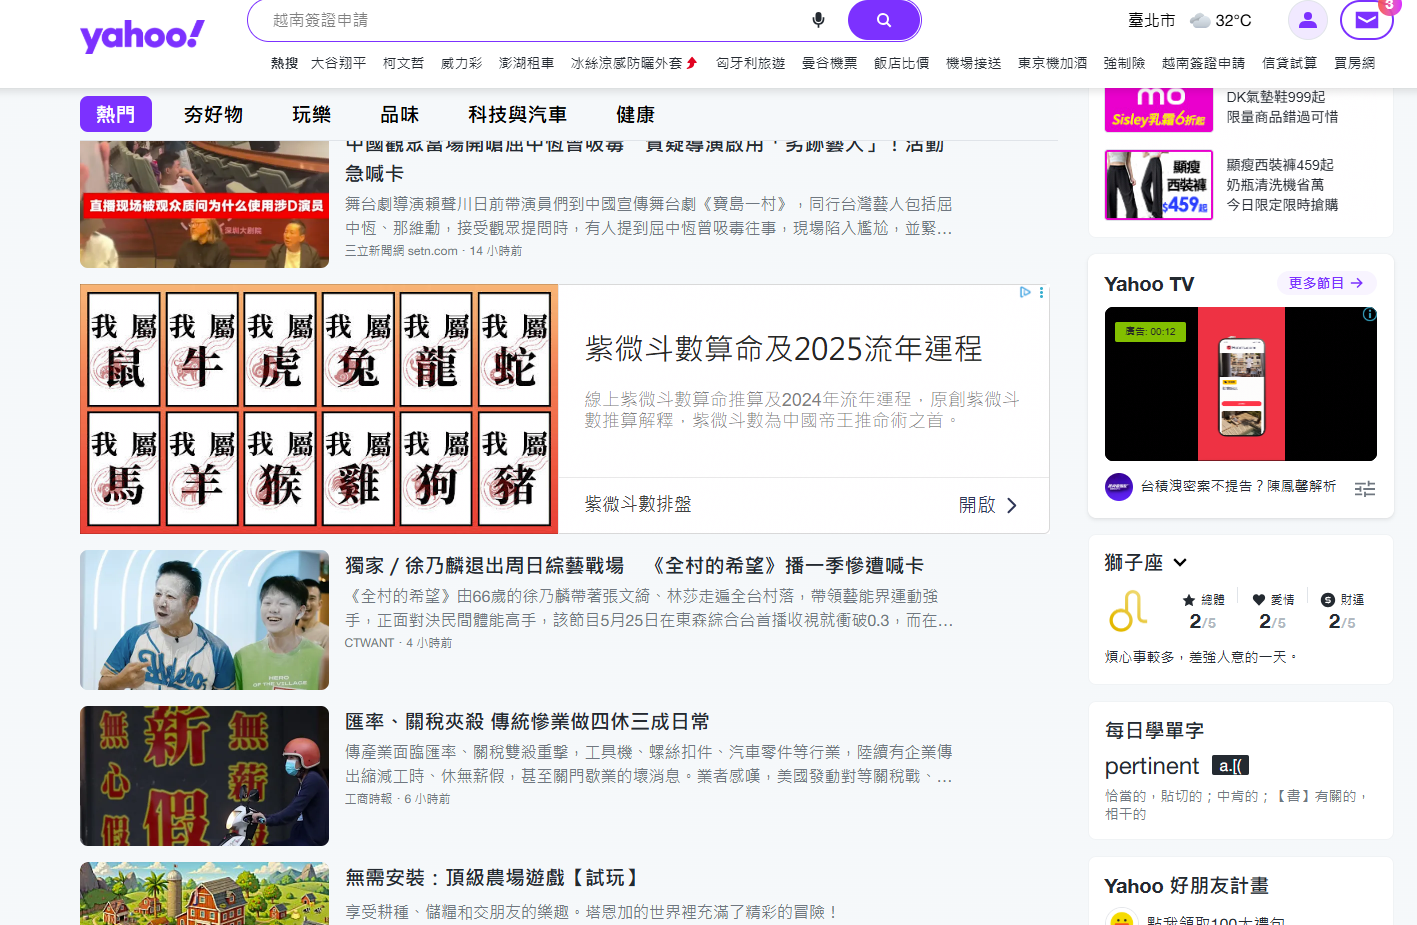
Task: Open headline 匯率、關稅夾殺 傳統慘業
Action: [x=527, y=722]
